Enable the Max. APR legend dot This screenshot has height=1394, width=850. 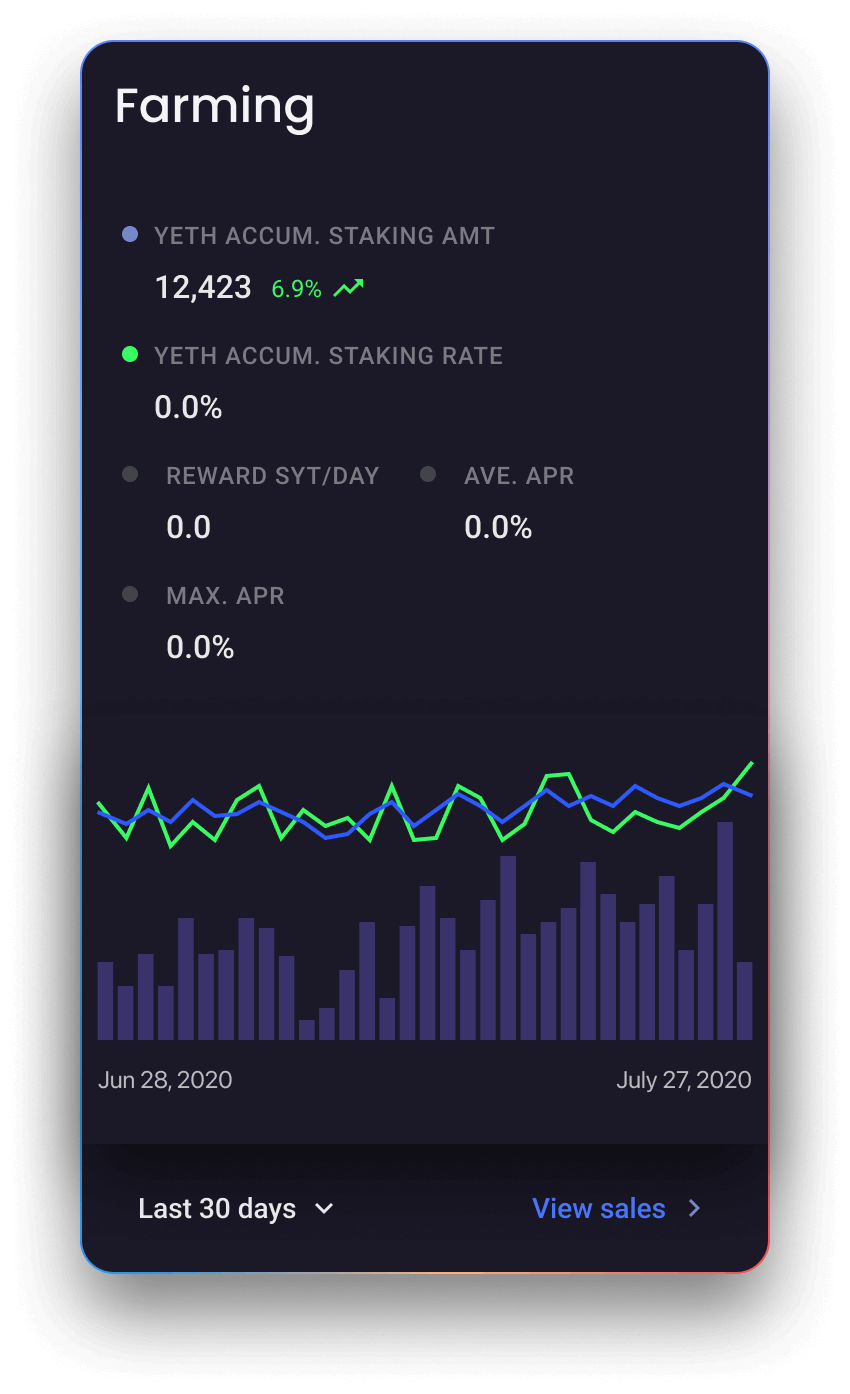click(129, 594)
